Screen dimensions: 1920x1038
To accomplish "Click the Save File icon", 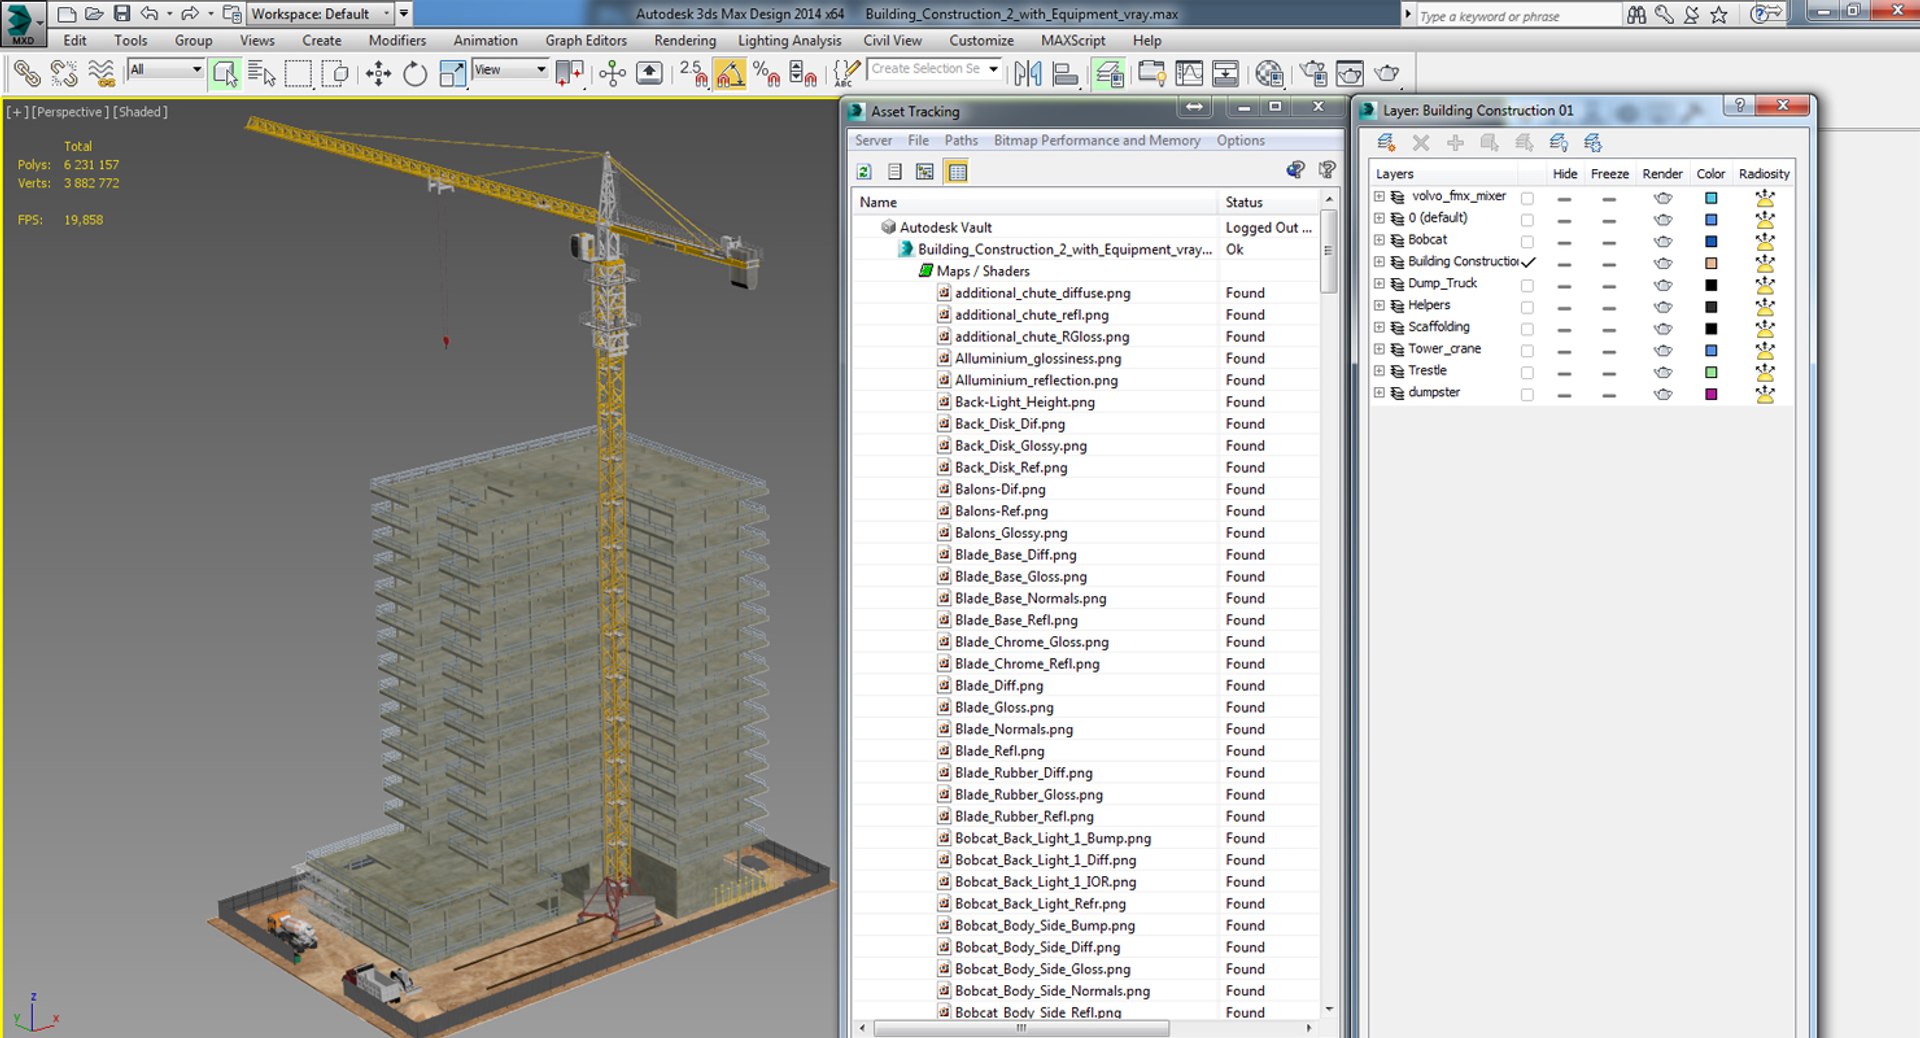I will [x=122, y=14].
